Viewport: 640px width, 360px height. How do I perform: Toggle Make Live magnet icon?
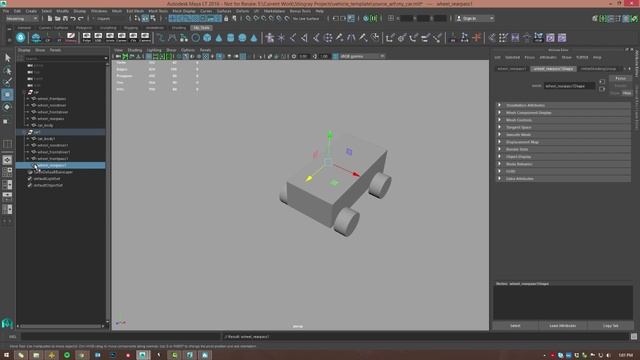tap(287, 18)
